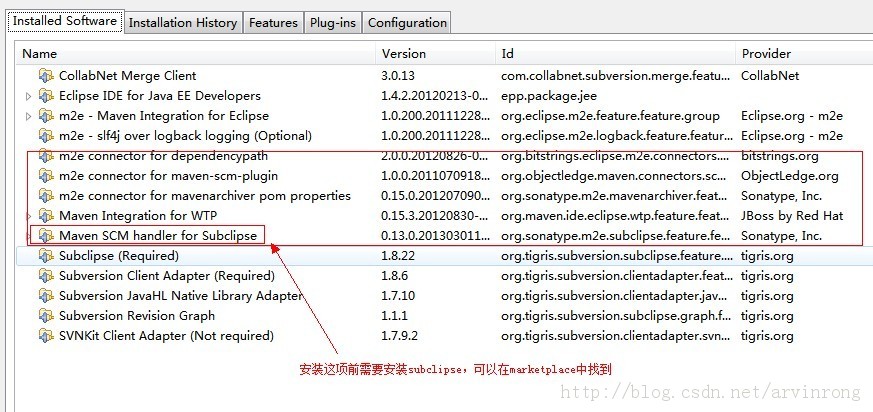Image resolution: width=873 pixels, height=412 pixels.
Task: Click the CollabNet Merge Client feature icon
Action: (x=46, y=76)
